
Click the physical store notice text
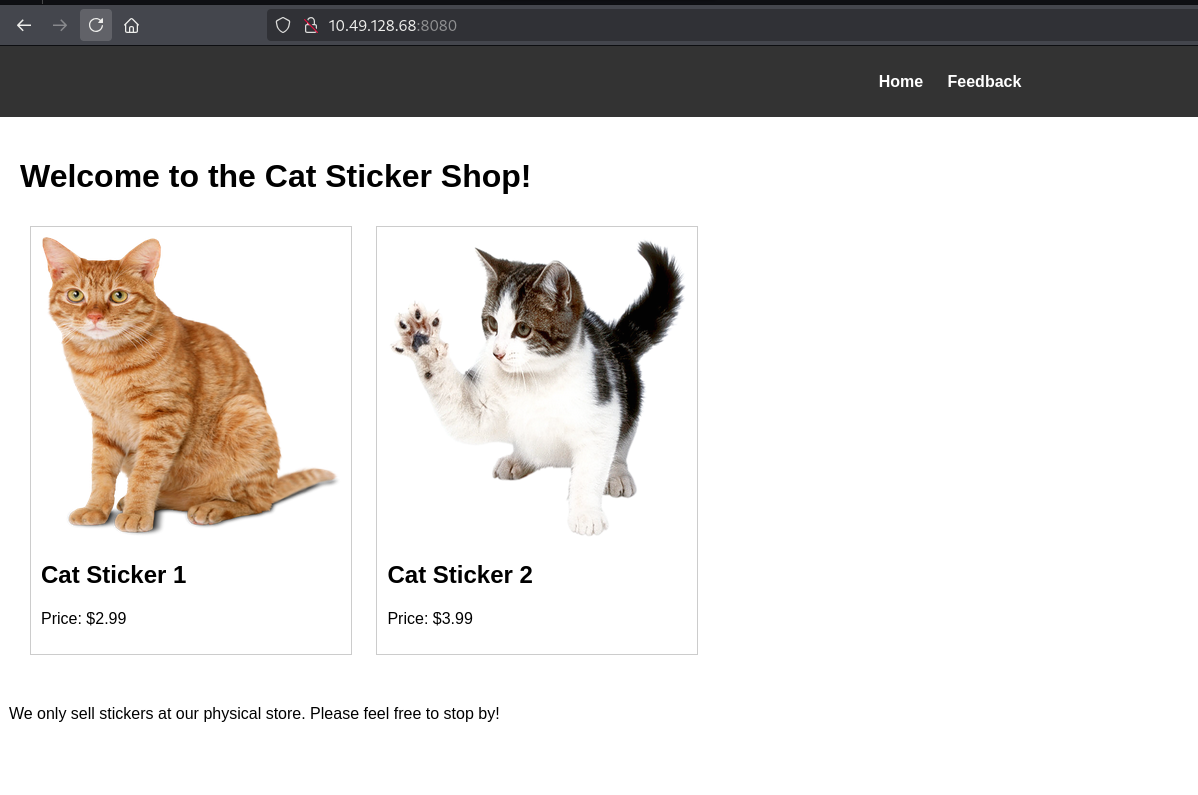(254, 713)
